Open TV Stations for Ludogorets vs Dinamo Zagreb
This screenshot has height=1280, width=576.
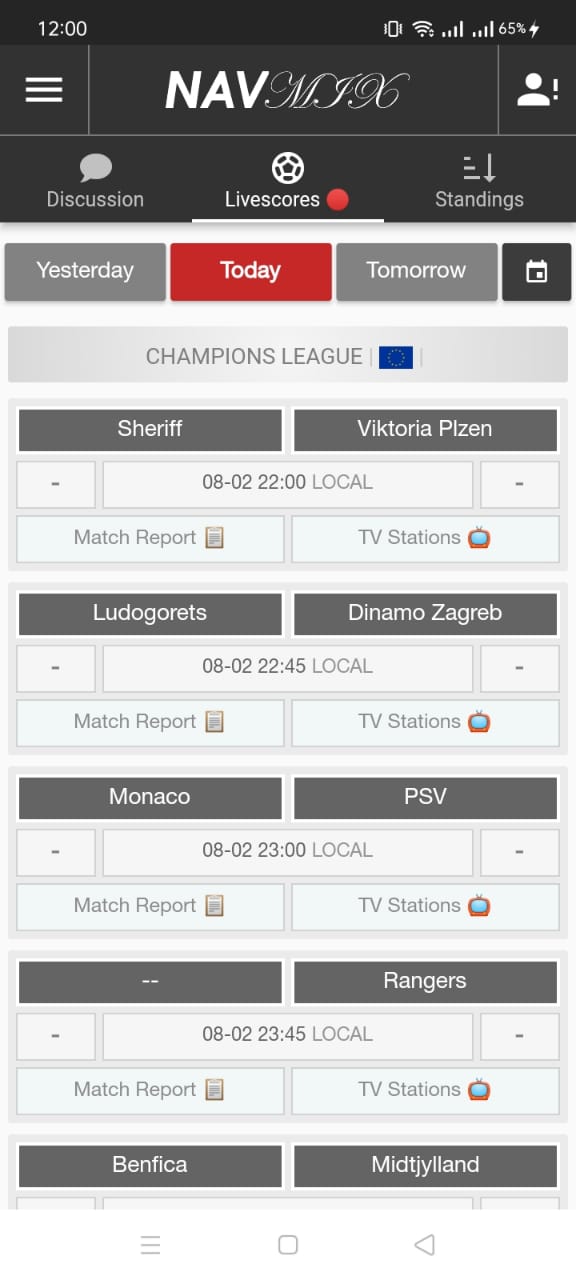tap(425, 722)
